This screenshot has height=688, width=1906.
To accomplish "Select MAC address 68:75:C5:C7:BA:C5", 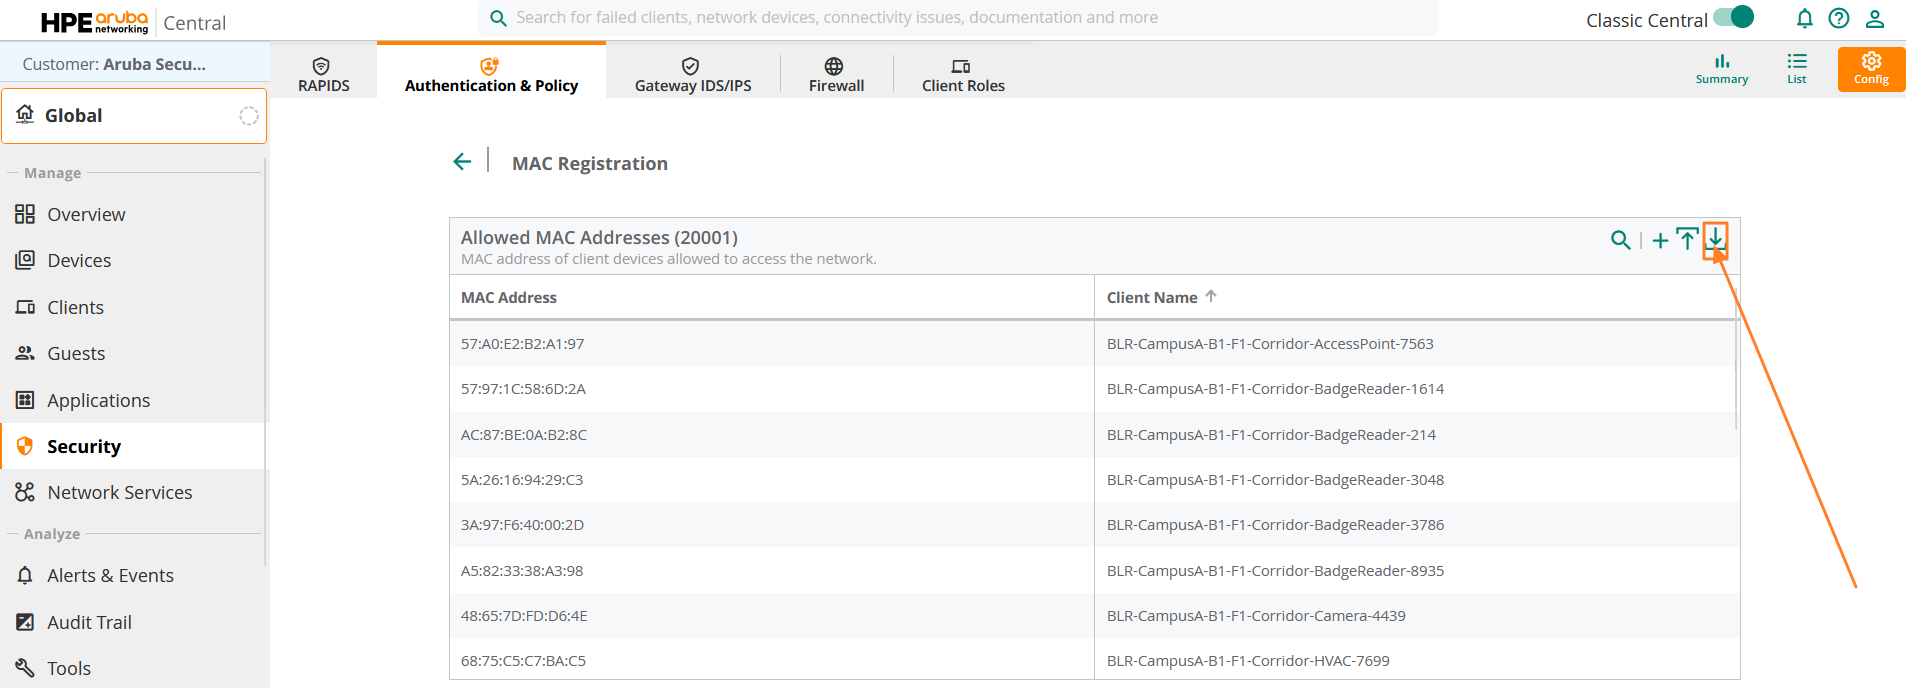I will pos(523,660).
